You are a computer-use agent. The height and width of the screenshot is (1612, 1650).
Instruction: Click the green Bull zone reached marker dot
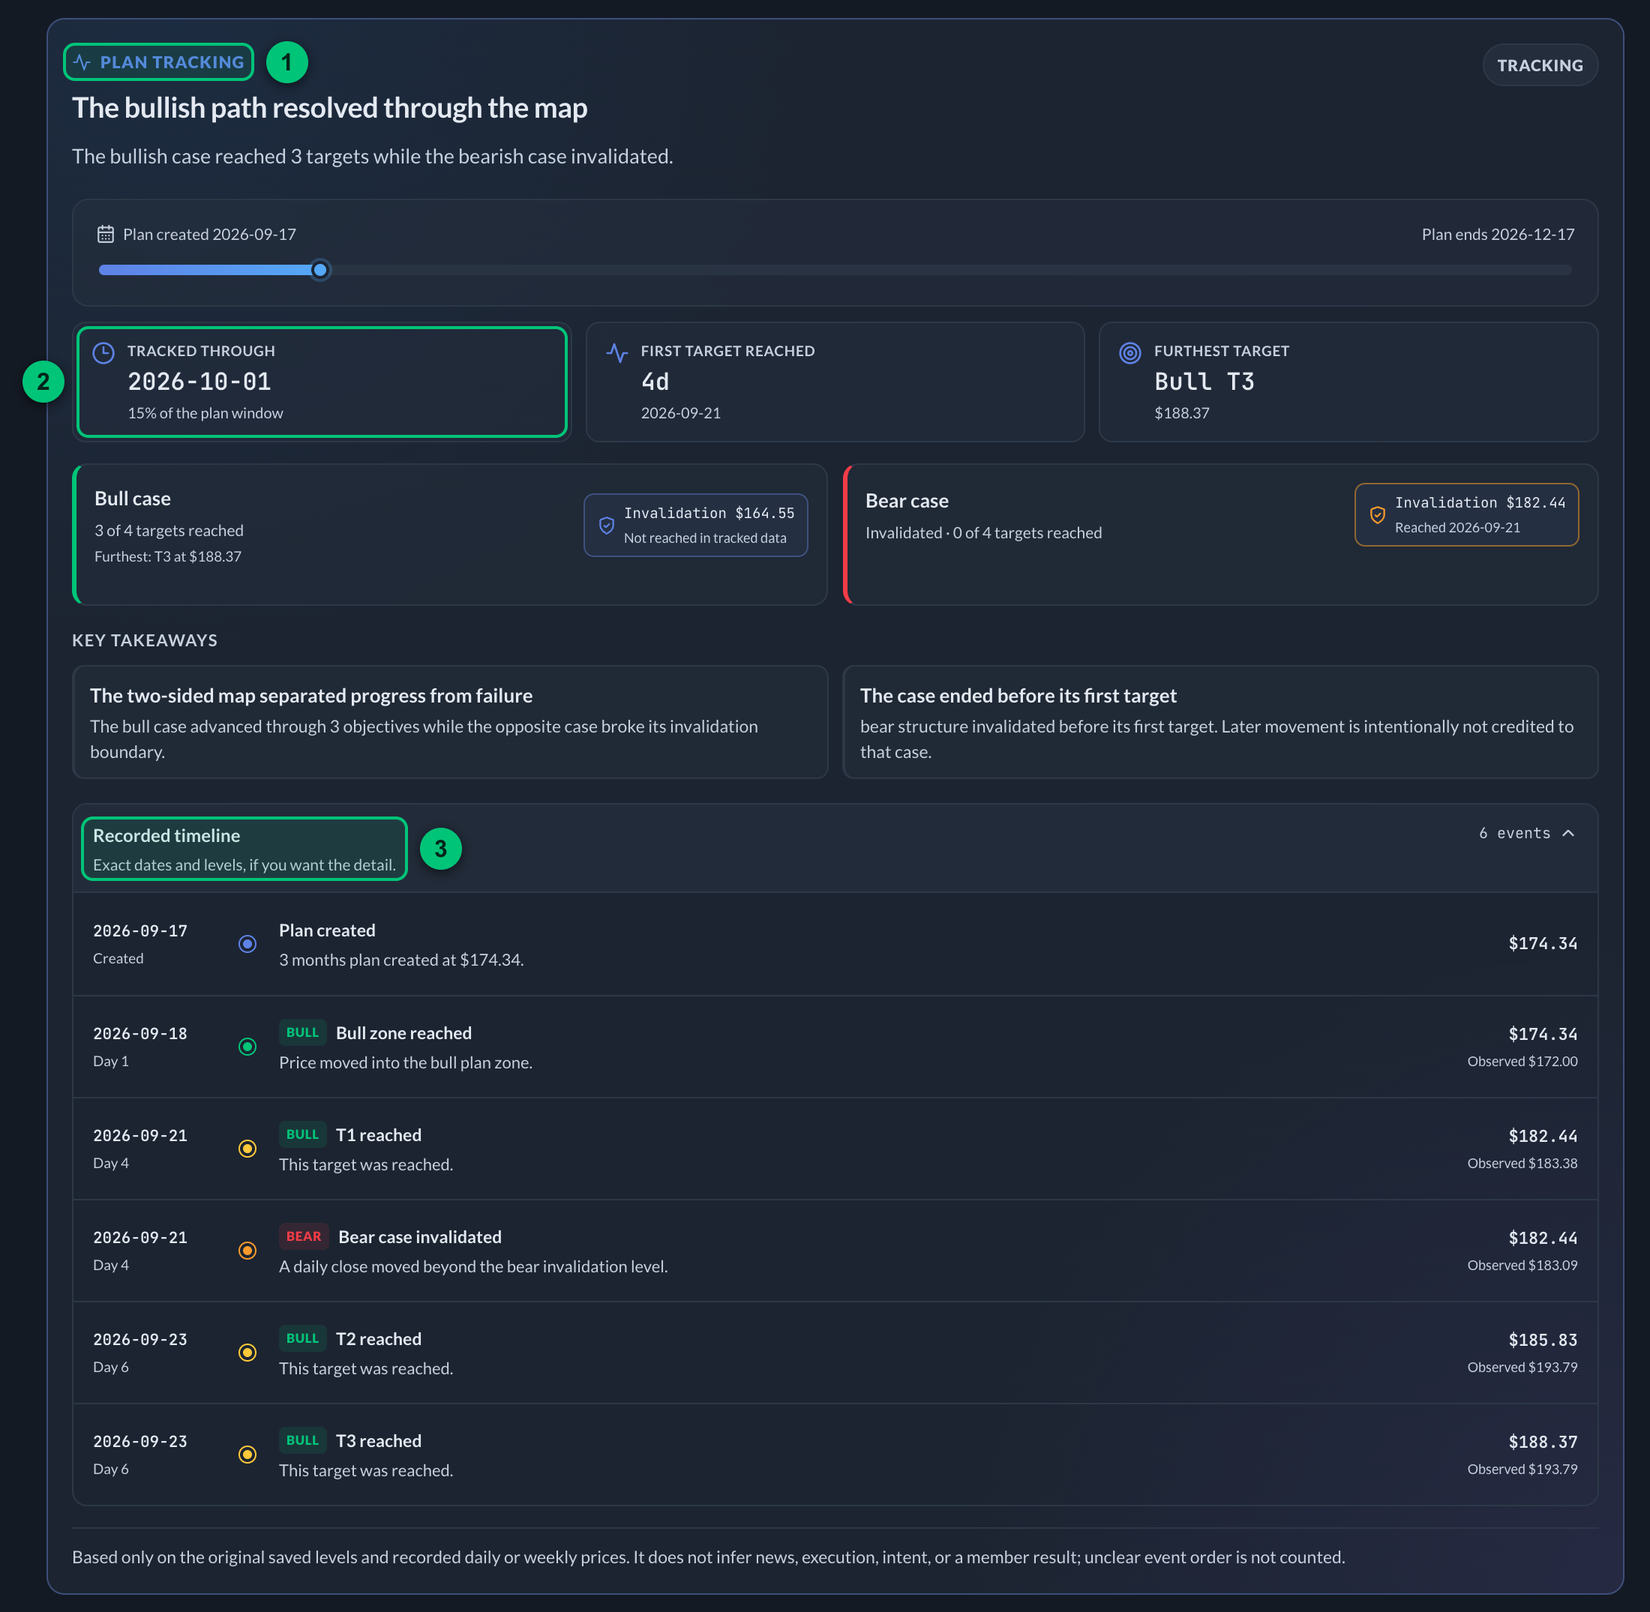coord(247,1047)
